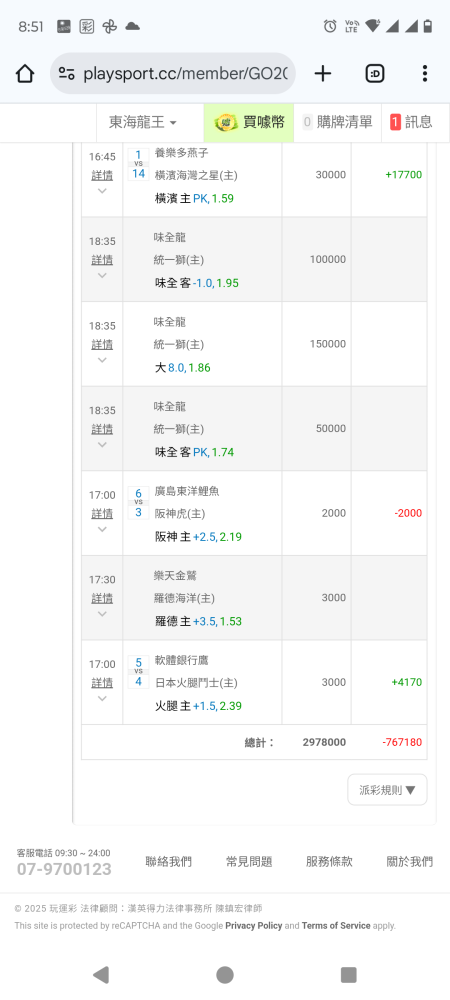Tap the Android back navigation button
The height and width of the screenshot is (1000, 450).
(100, 974)
